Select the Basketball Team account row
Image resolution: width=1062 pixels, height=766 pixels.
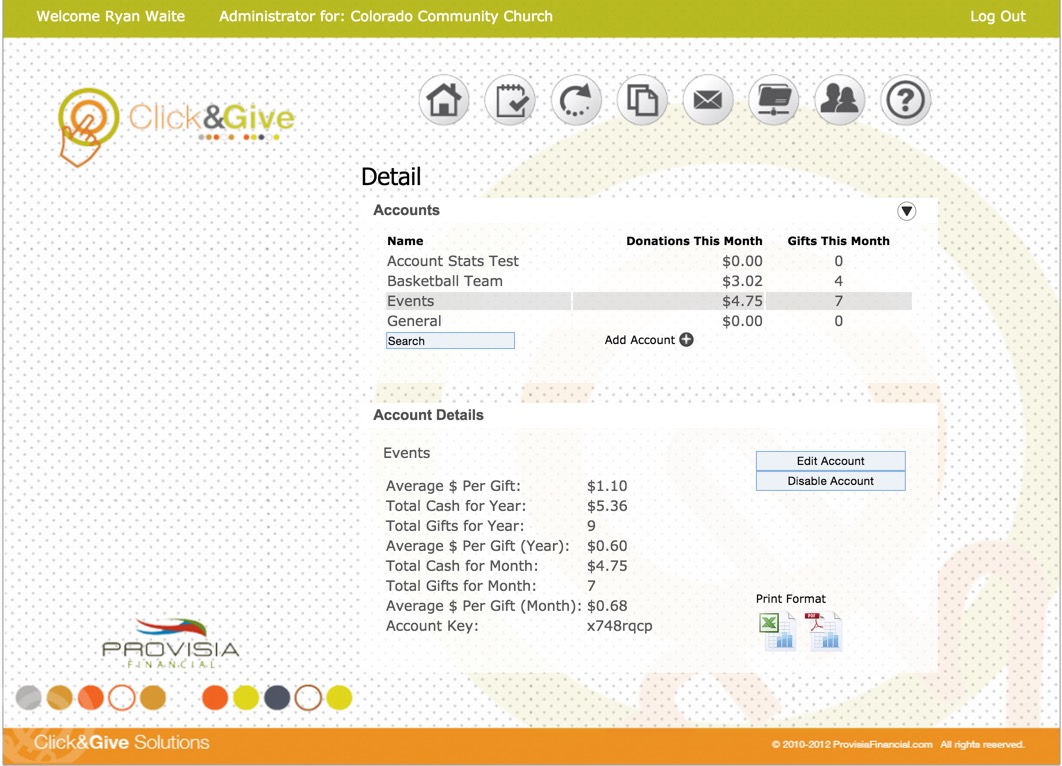[x=648, y=281]
